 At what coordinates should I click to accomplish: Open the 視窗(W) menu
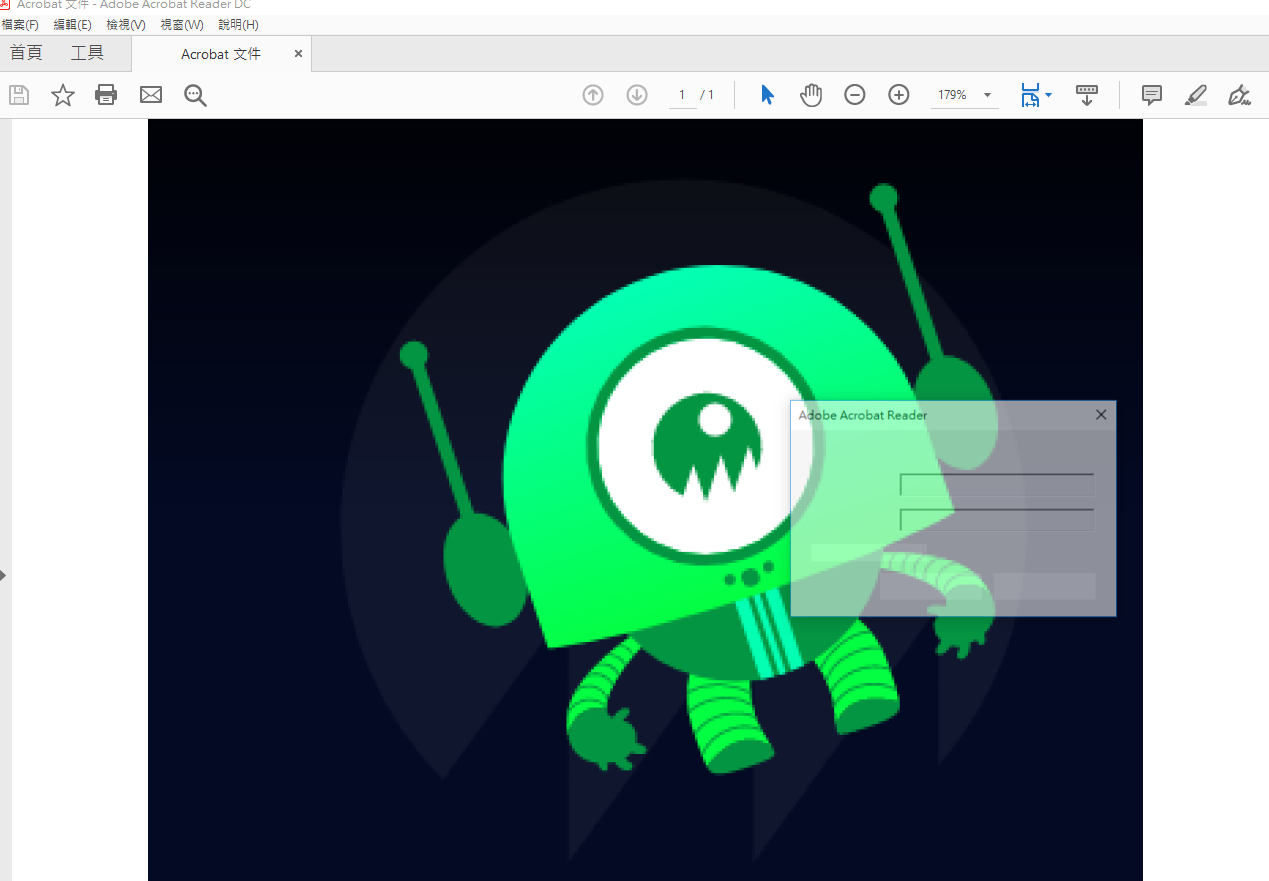click(x=182, y=25)
